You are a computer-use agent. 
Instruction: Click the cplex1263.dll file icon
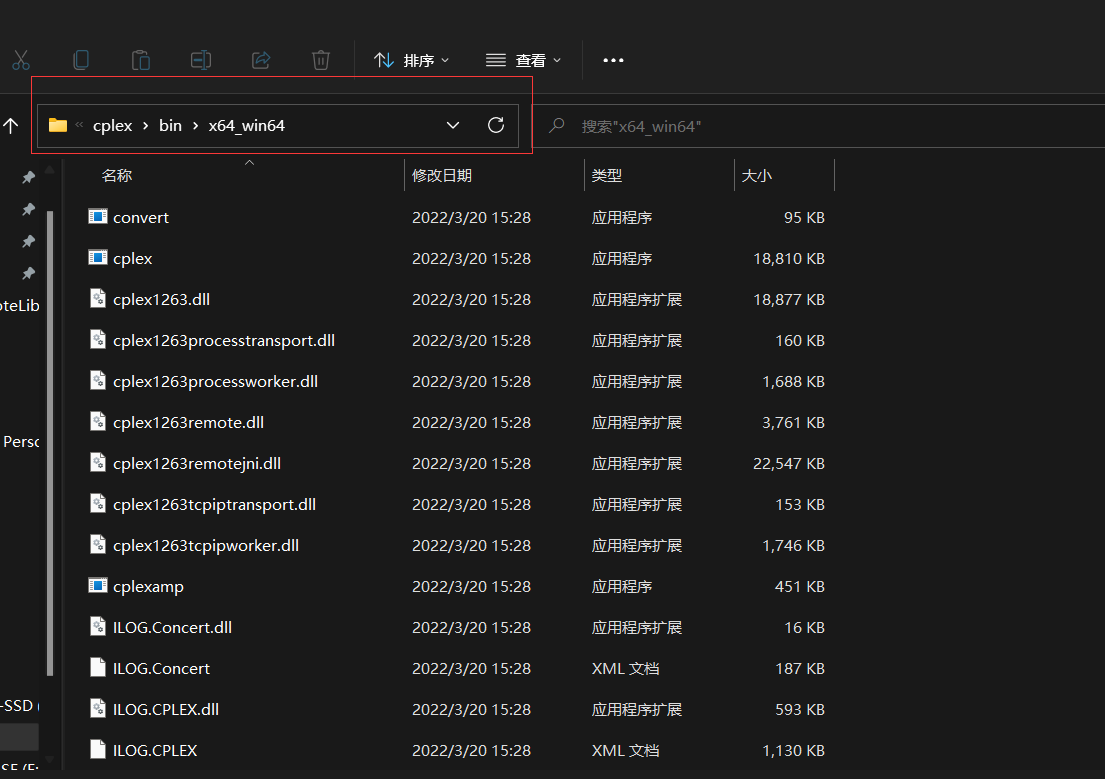pos(98,298)
